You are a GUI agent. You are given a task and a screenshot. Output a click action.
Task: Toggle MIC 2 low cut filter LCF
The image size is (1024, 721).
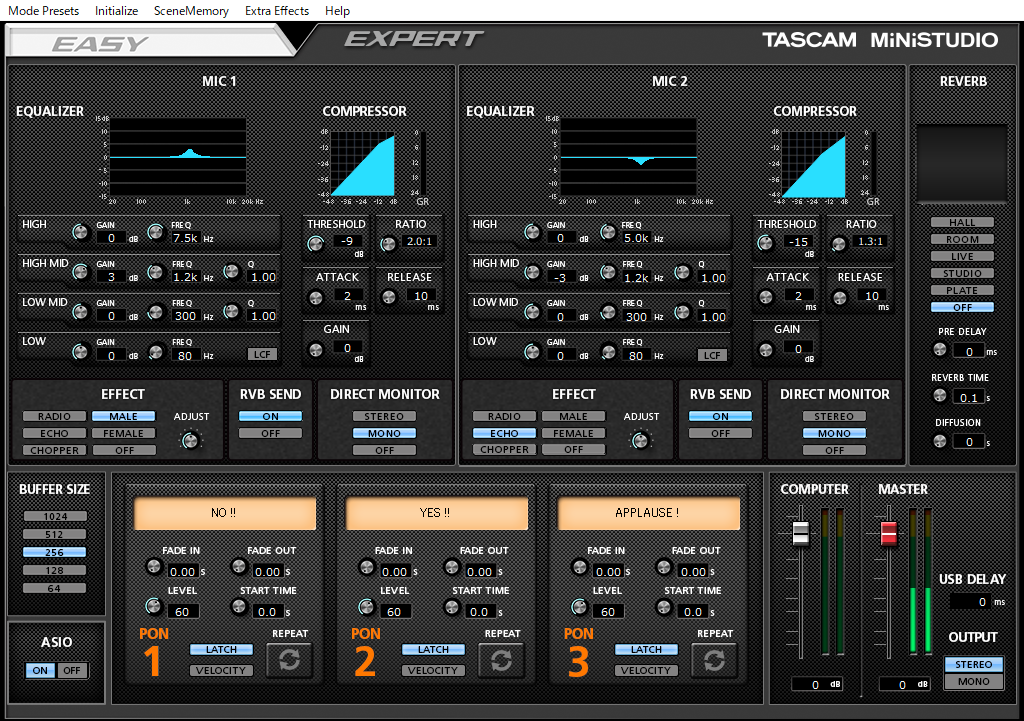(x=712, y=355)
